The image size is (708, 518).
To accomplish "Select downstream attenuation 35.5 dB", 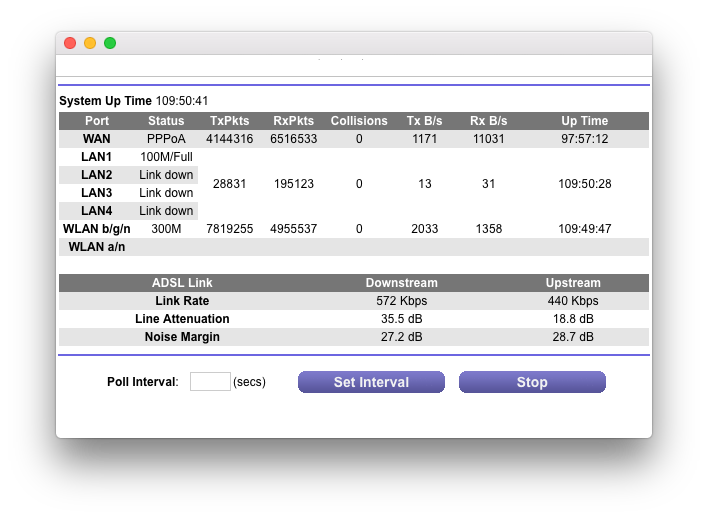I will [x=401, y=319].
